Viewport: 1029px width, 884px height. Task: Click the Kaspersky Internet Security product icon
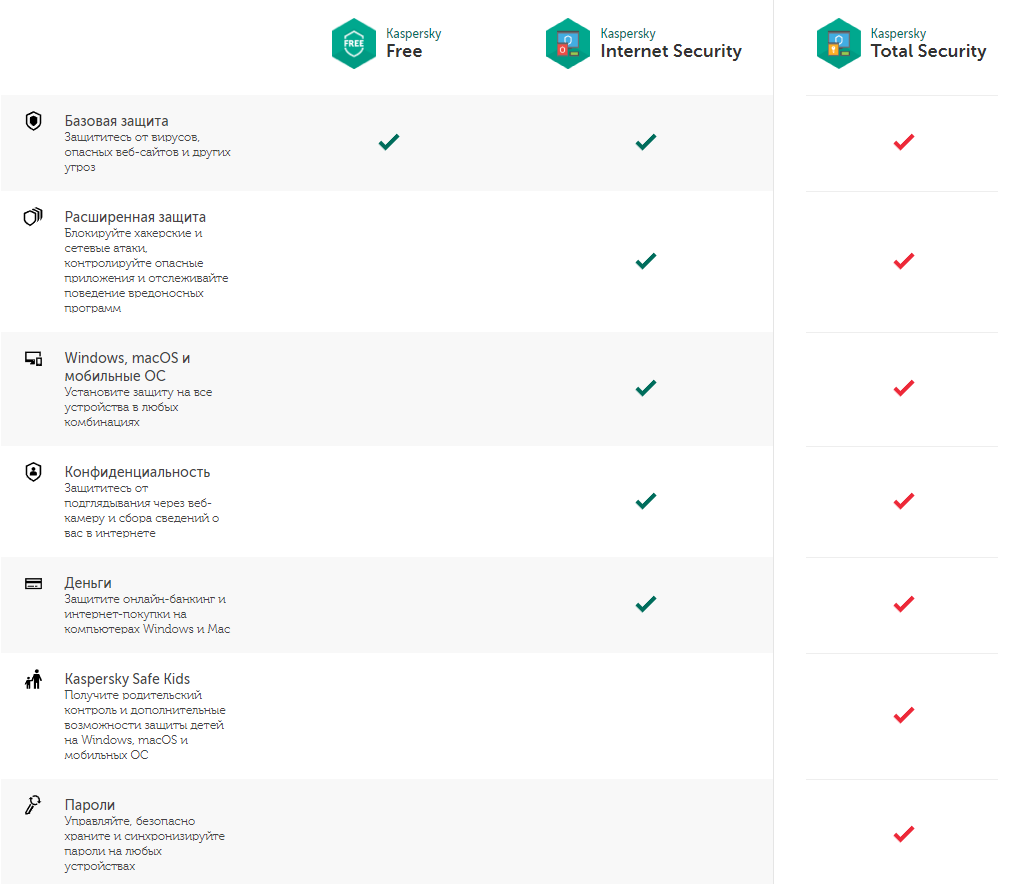point(568,43)
